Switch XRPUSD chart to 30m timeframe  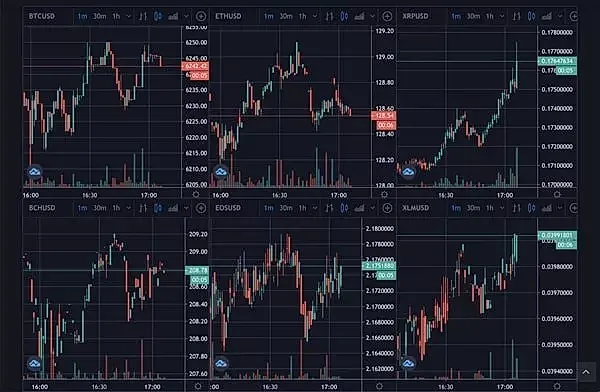(x=473, y=16)
